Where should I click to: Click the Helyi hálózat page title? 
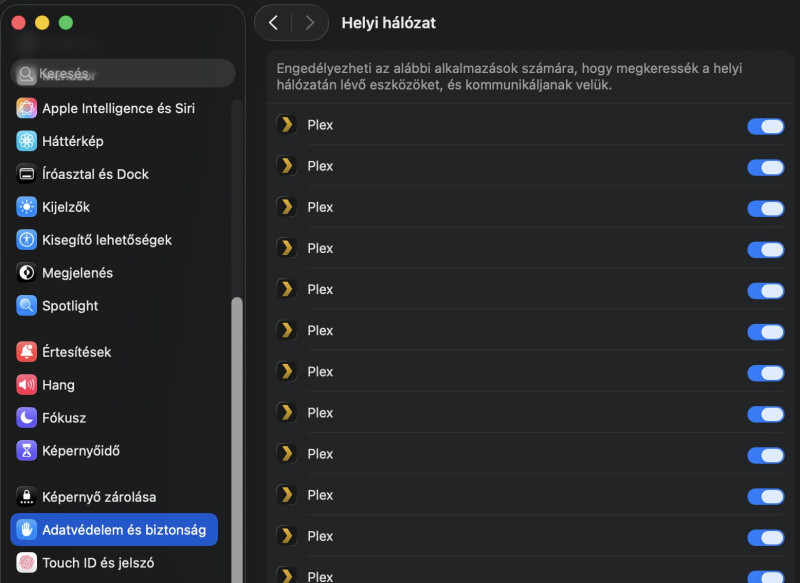coord(388,23)
